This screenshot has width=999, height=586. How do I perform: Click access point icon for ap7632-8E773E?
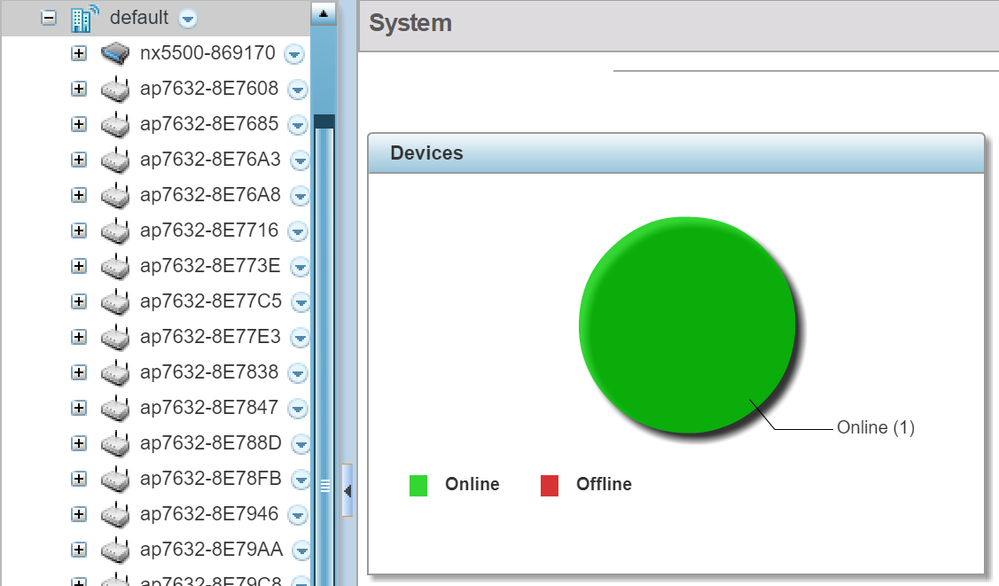click(115, 266)
